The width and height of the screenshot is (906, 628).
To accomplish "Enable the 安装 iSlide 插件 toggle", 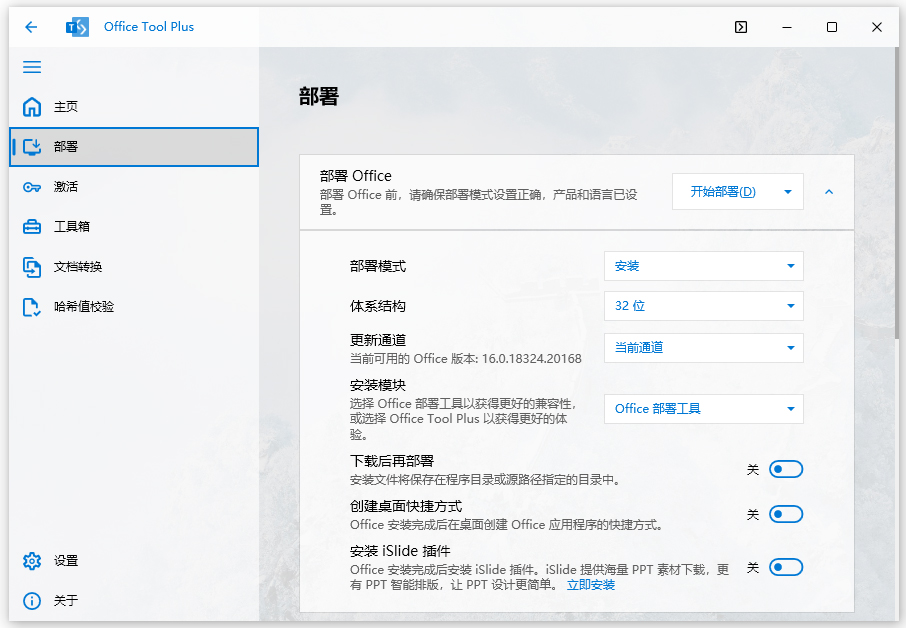I will pos(786,567).
